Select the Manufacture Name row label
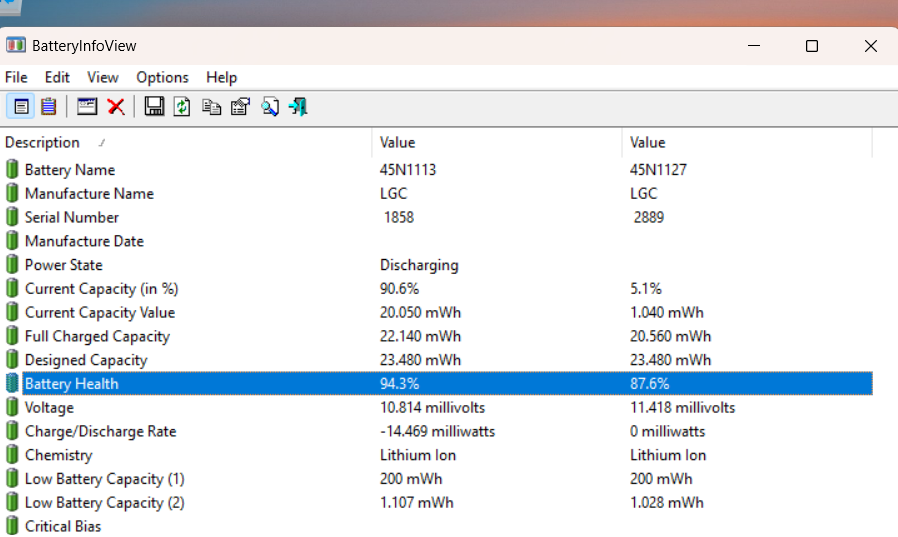This screenshot has width=898, height=537. [89, 194]
